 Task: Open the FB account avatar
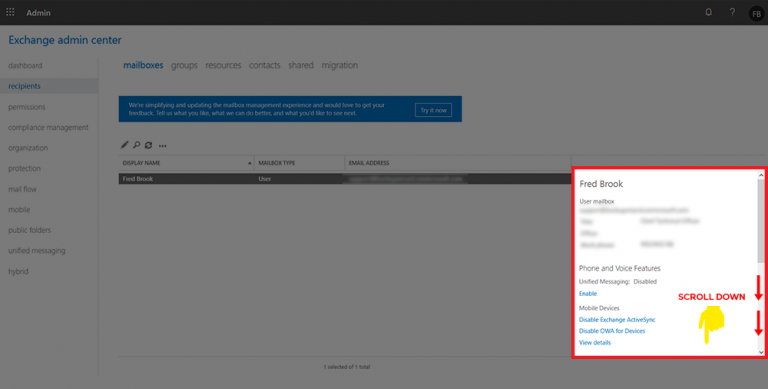coord(756,13)
